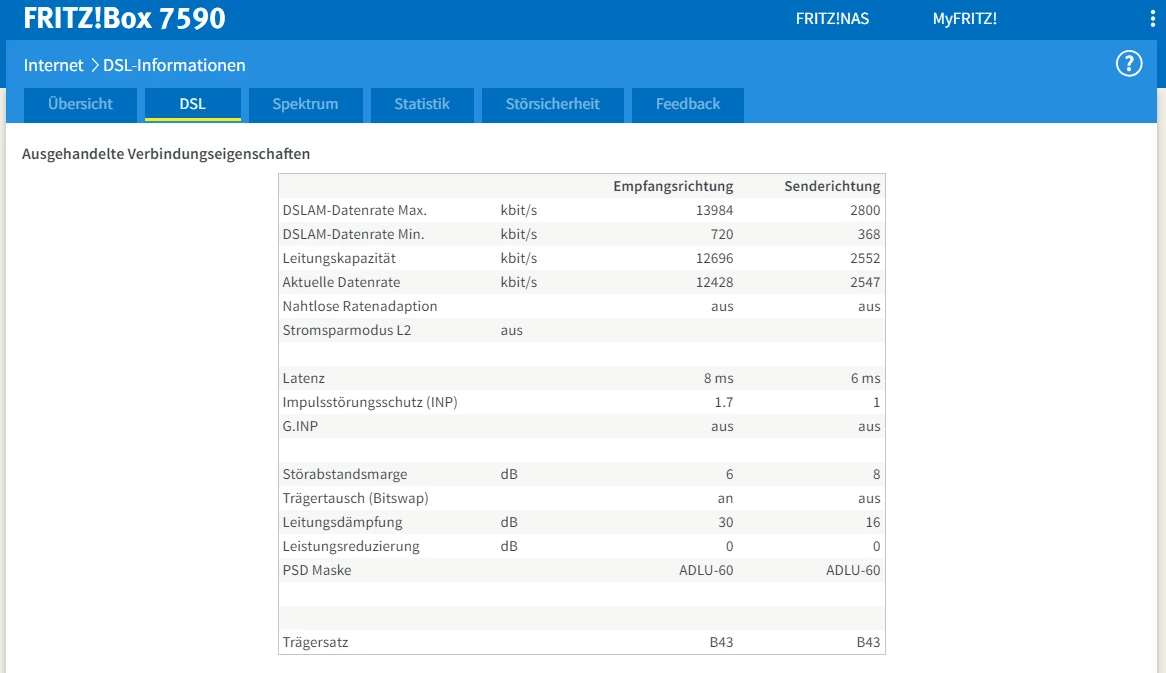The image size is (1166, 673).
Task: Select the Feedback tab
Action: tap(687, 104)
